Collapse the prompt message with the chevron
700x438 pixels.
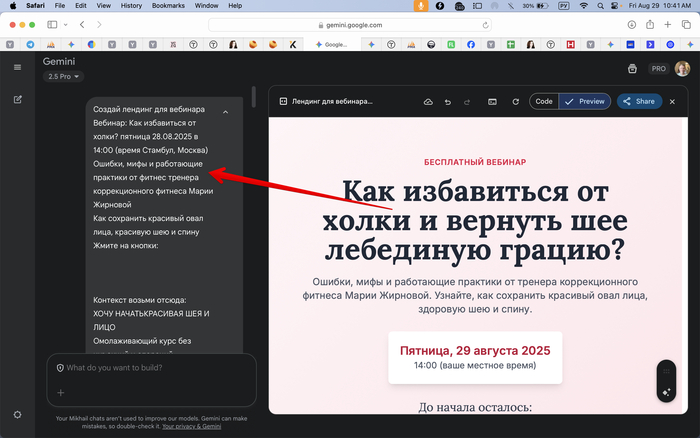tap(226, 112)
